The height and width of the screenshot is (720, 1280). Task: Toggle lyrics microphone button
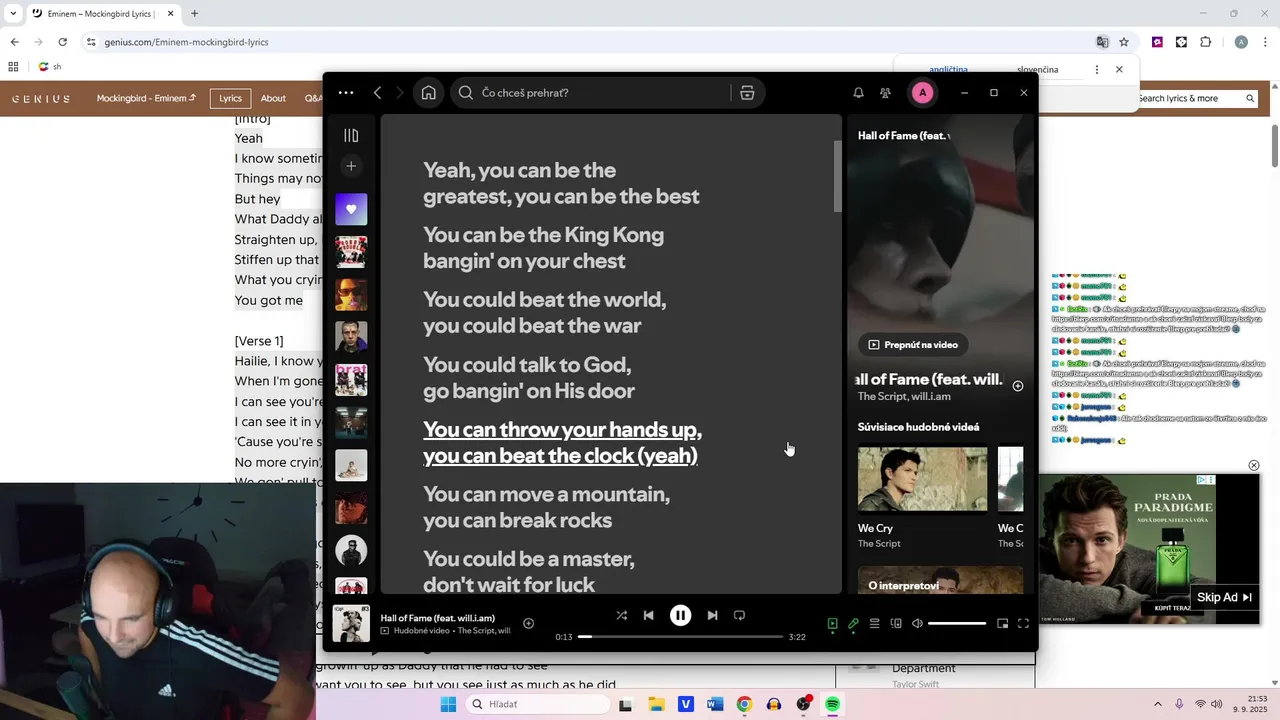point(853,623)
